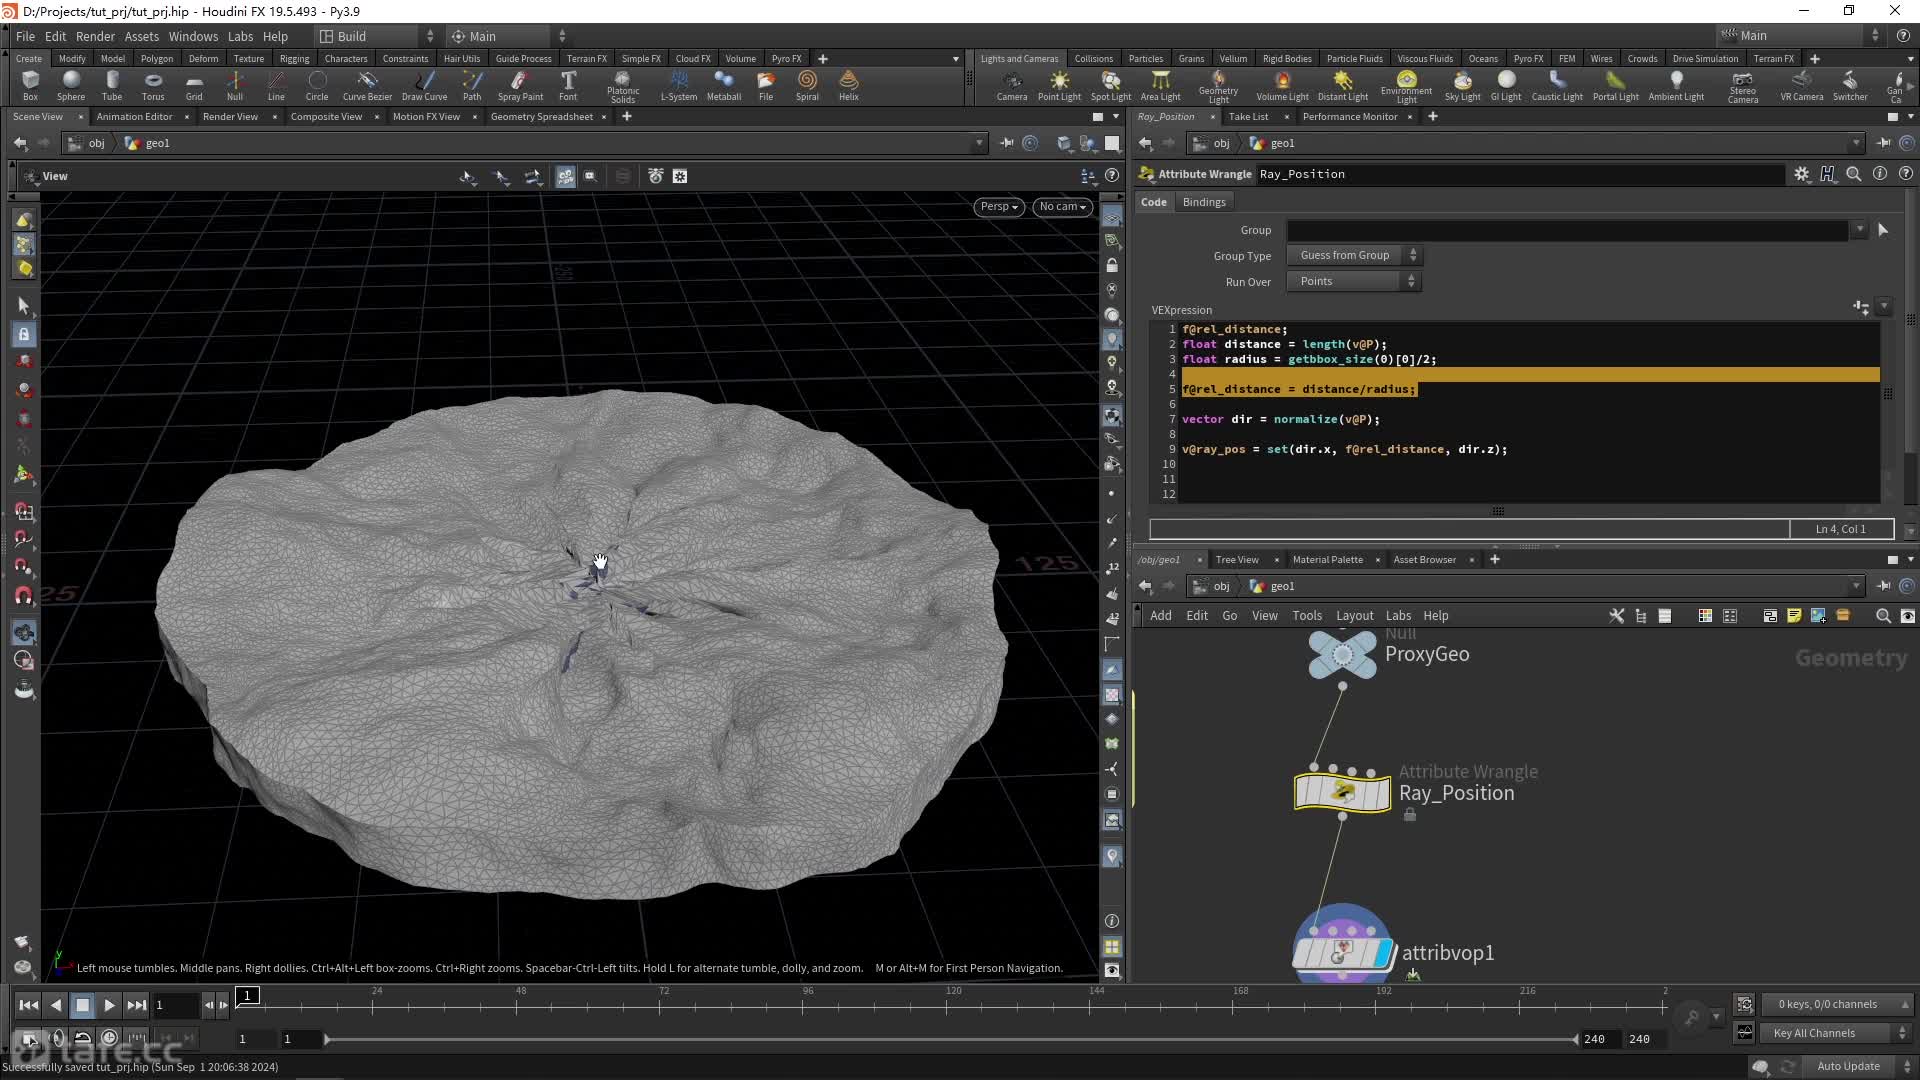Screen dimensions: 1920x1080
Task: Open the Persp viewport dropdown
Action: click(998, 207)
